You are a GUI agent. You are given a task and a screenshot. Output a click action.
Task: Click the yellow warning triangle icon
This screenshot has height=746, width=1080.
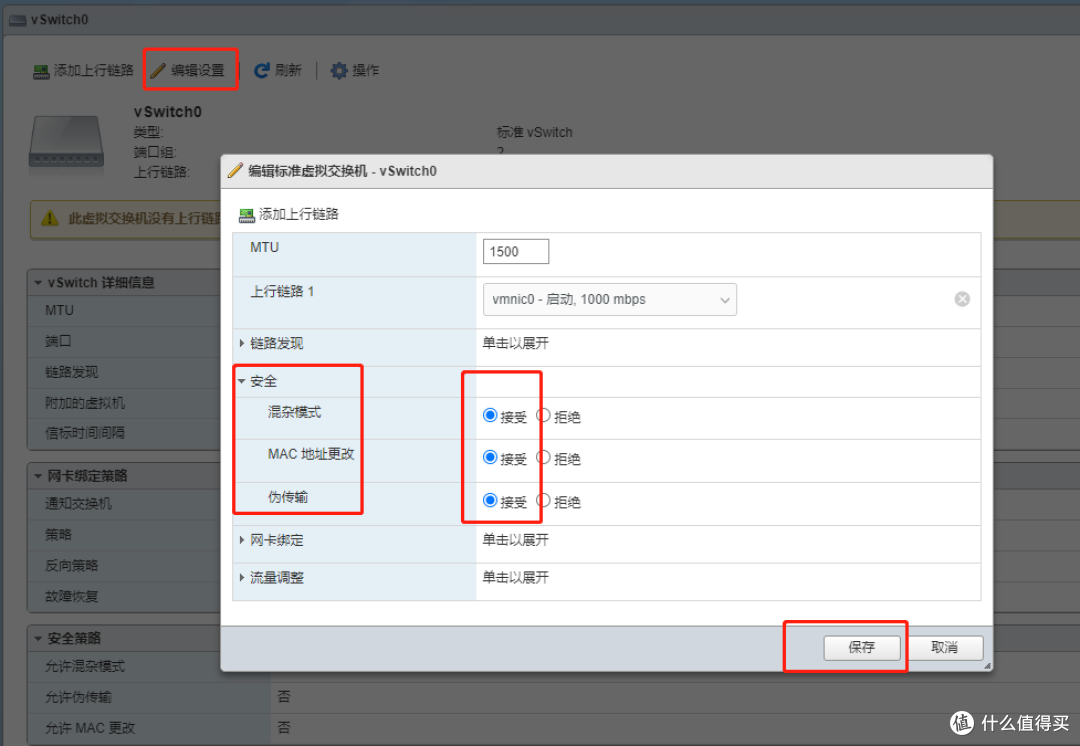(50, 218)
